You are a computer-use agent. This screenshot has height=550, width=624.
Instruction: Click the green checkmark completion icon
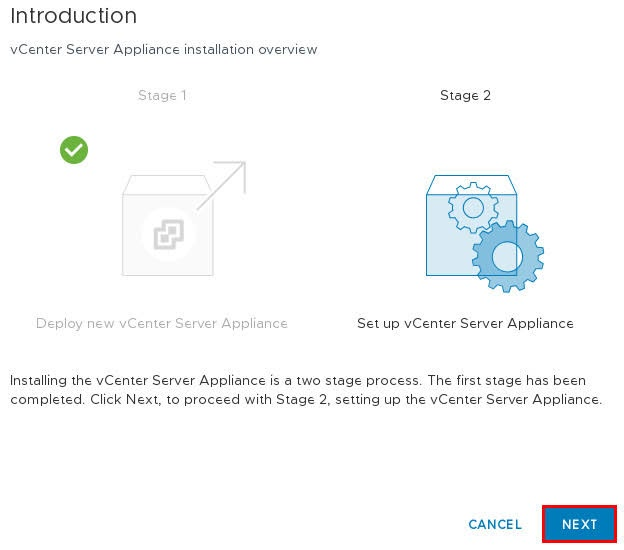click(74, 150)
